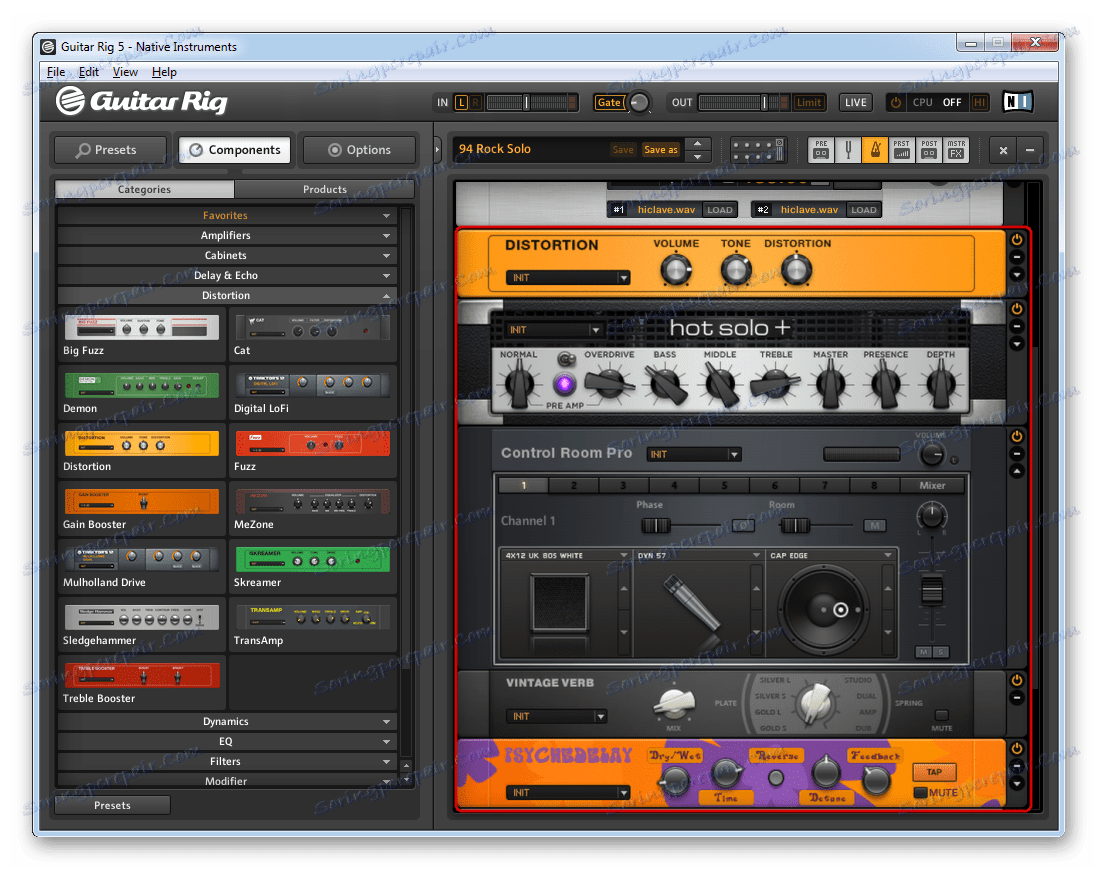Enable the output Limit
1098x870 pixels.
pyautogui.click(x=809, y=102)
